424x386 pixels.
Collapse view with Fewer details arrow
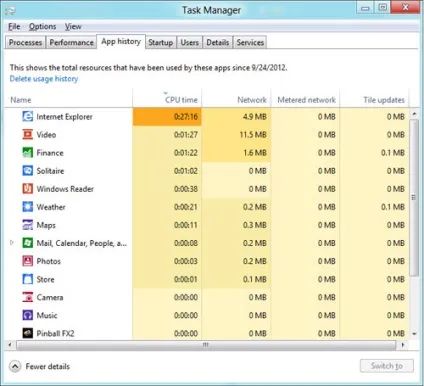click(15, 367)
